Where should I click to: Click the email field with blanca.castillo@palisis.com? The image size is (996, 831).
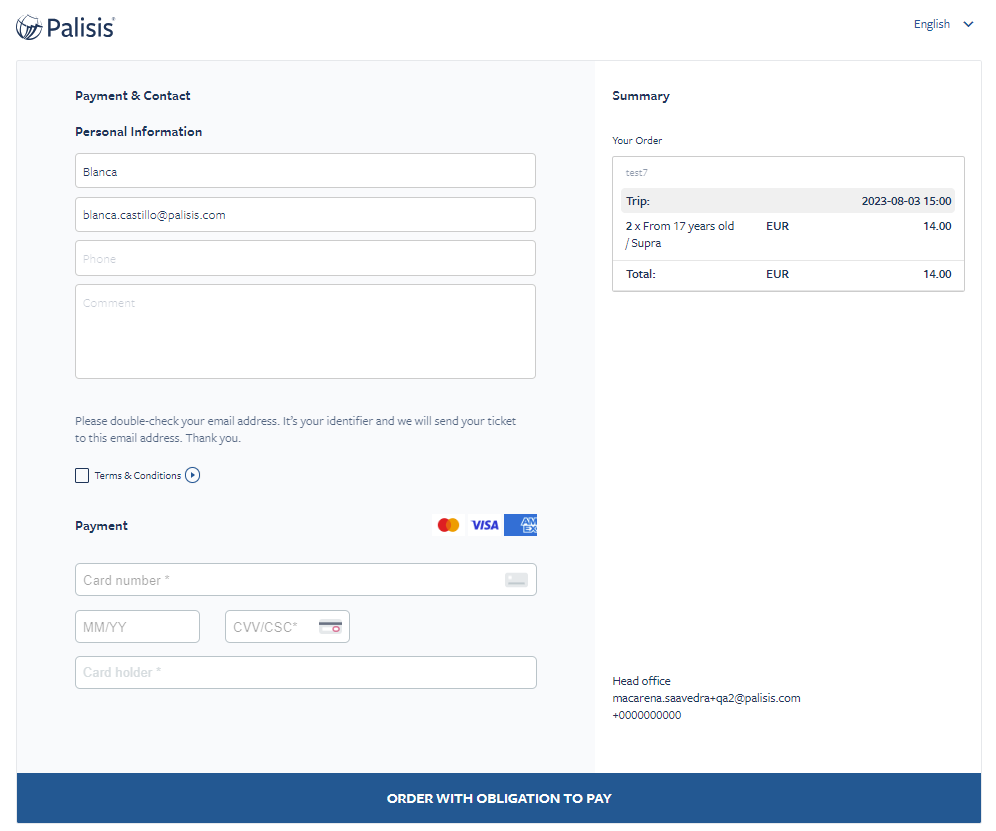pyautogui.click(x=305, y=215)
